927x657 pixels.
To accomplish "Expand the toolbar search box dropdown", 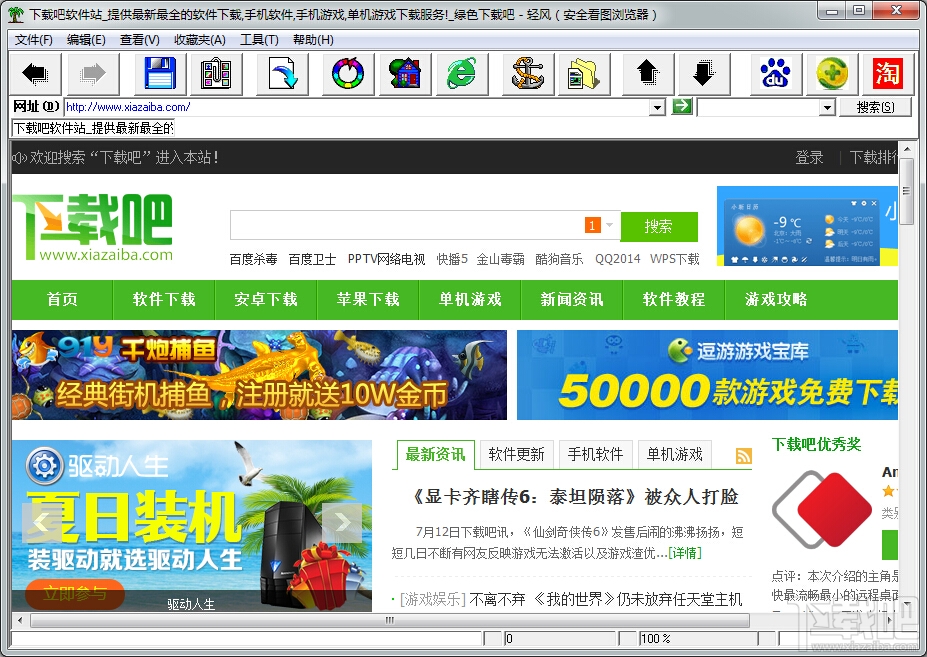I will (x=827, y=108).
